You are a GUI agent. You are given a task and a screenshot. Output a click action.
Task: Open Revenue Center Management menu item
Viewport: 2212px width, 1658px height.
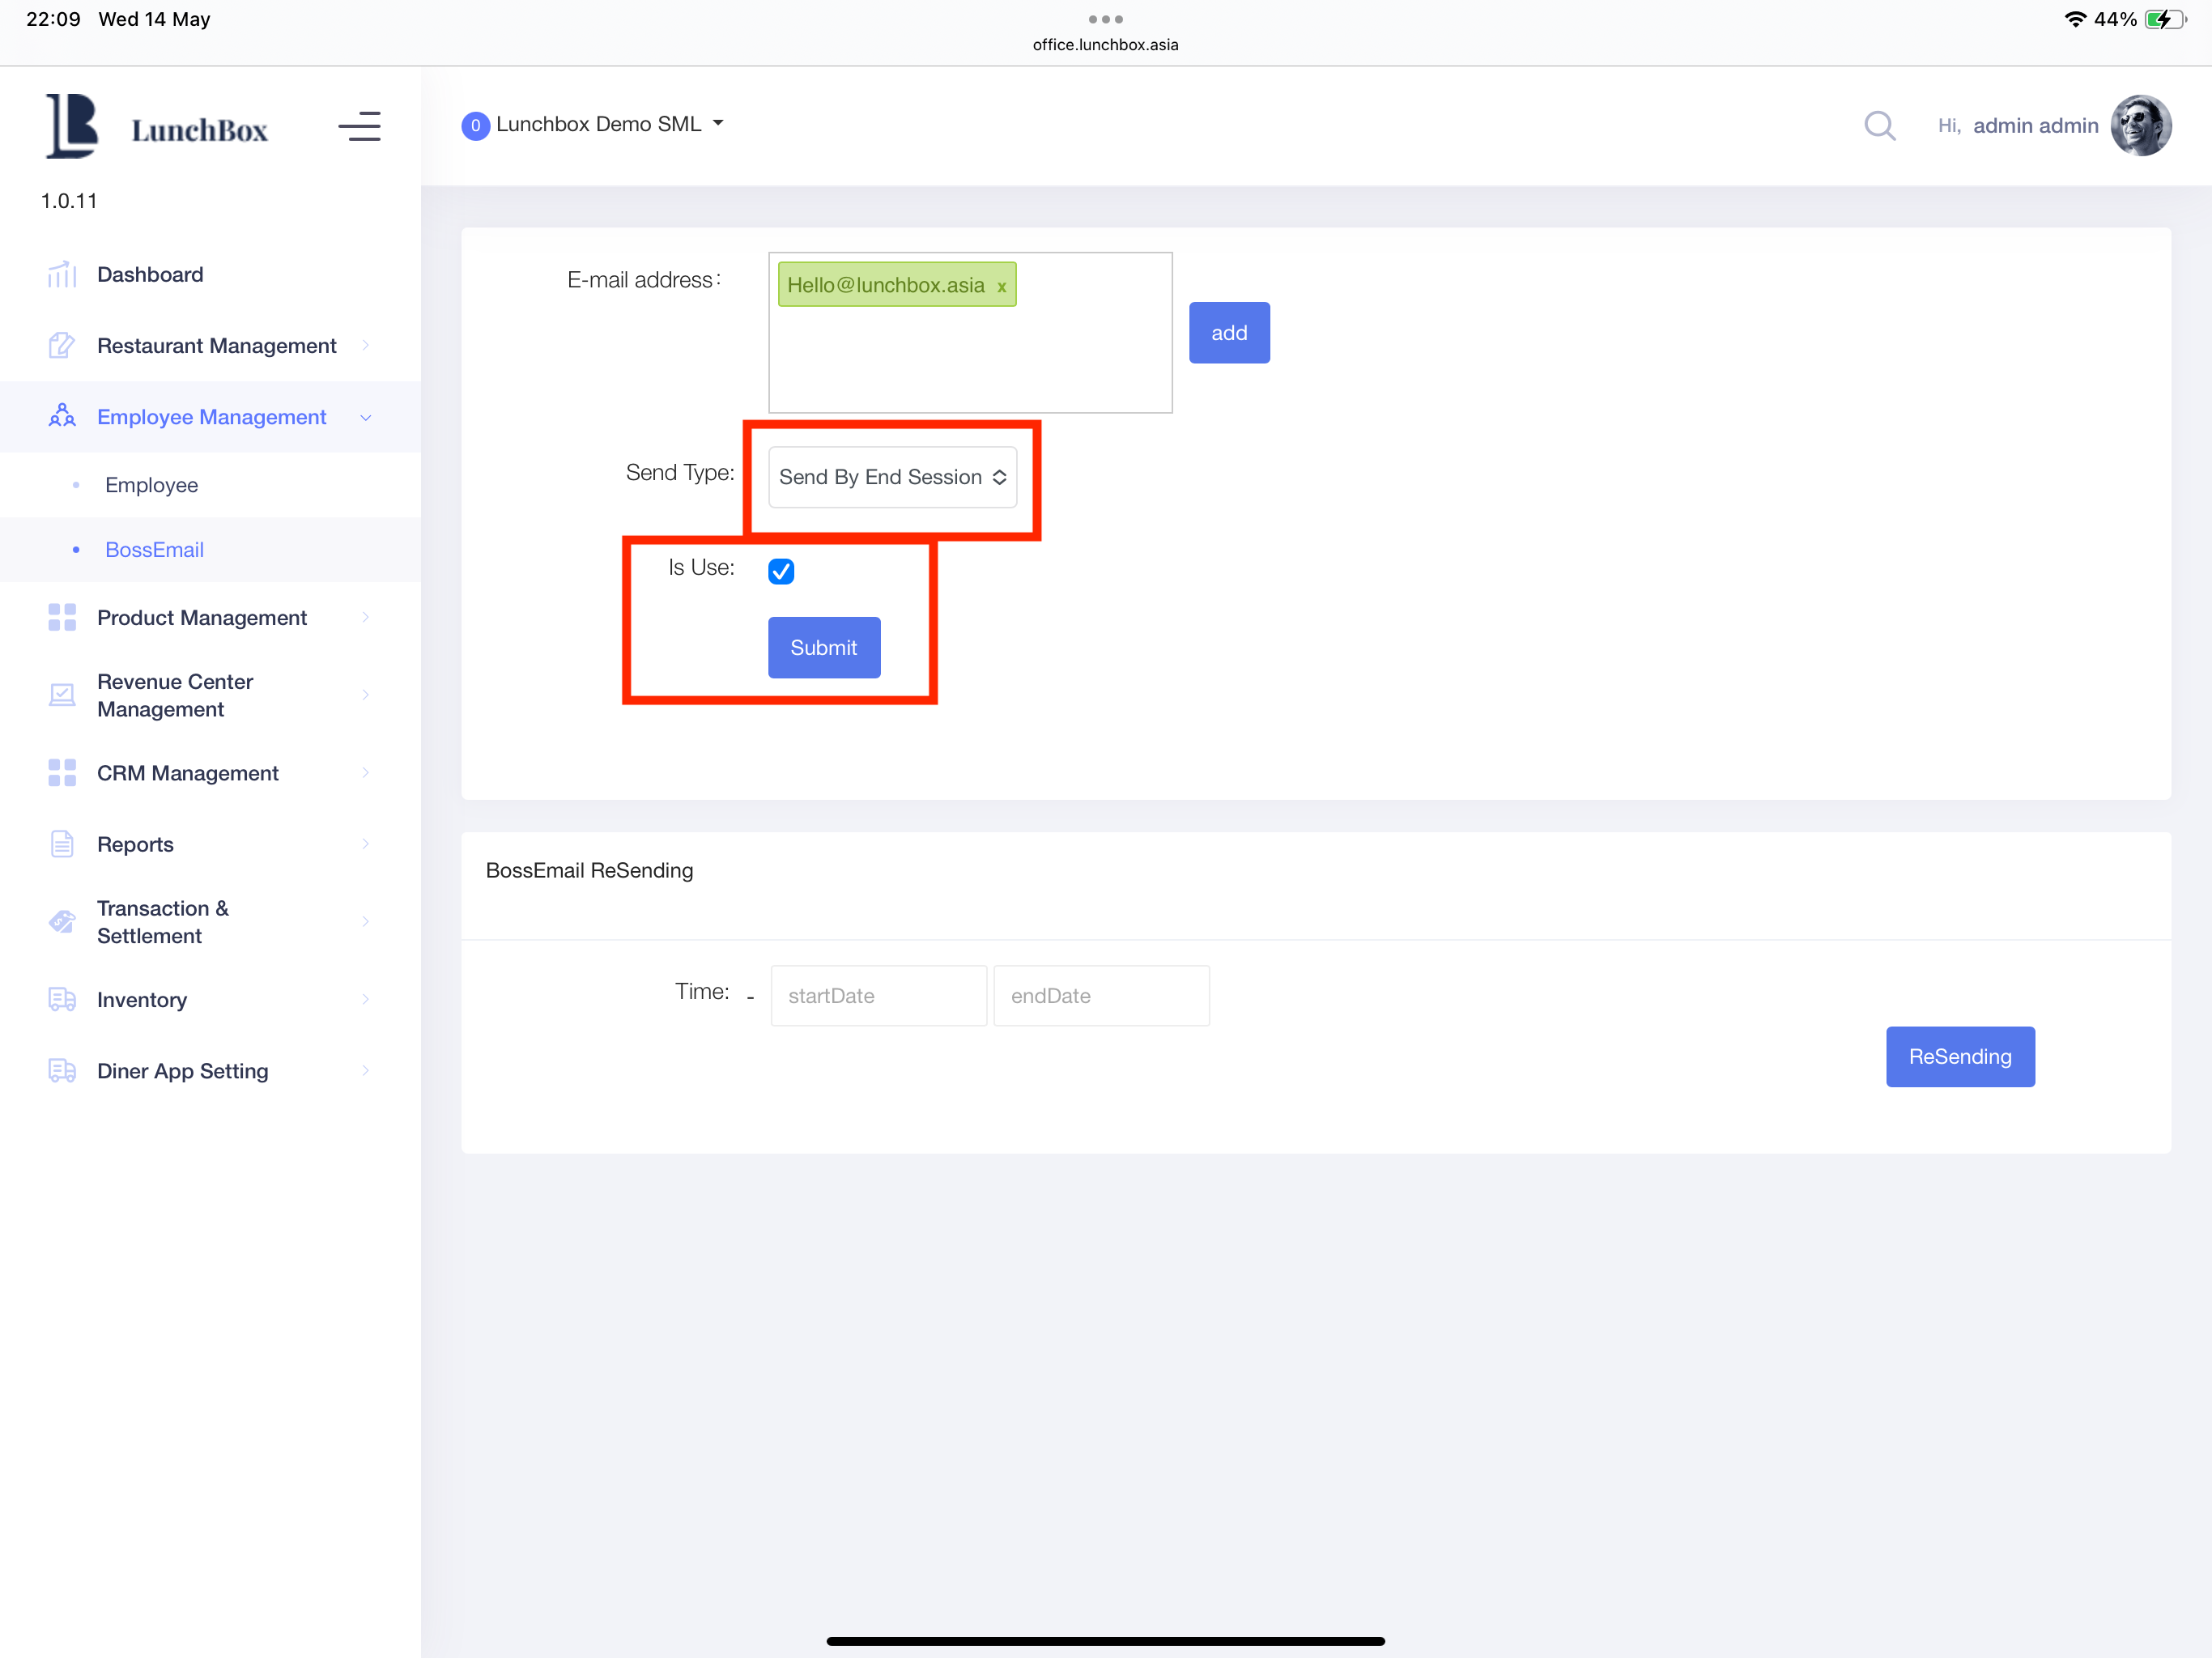pos(210,695)
